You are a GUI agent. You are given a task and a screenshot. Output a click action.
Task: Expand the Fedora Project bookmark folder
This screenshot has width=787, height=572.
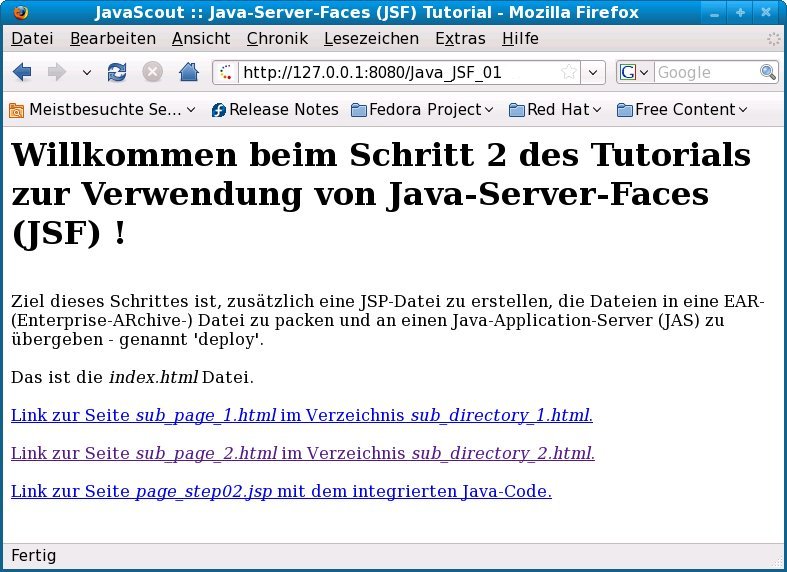(423, 110)
